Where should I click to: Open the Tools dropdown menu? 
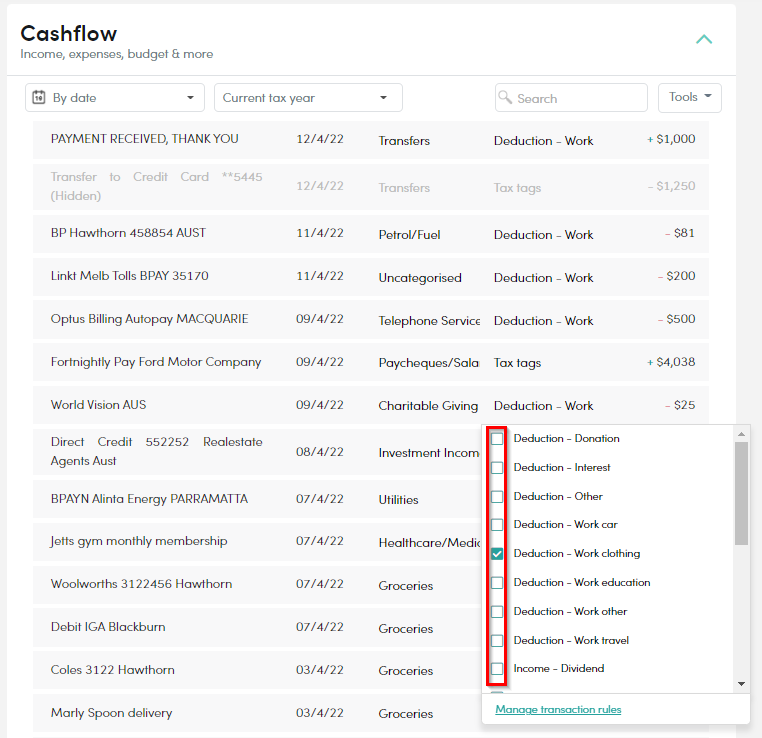[690, 98]
